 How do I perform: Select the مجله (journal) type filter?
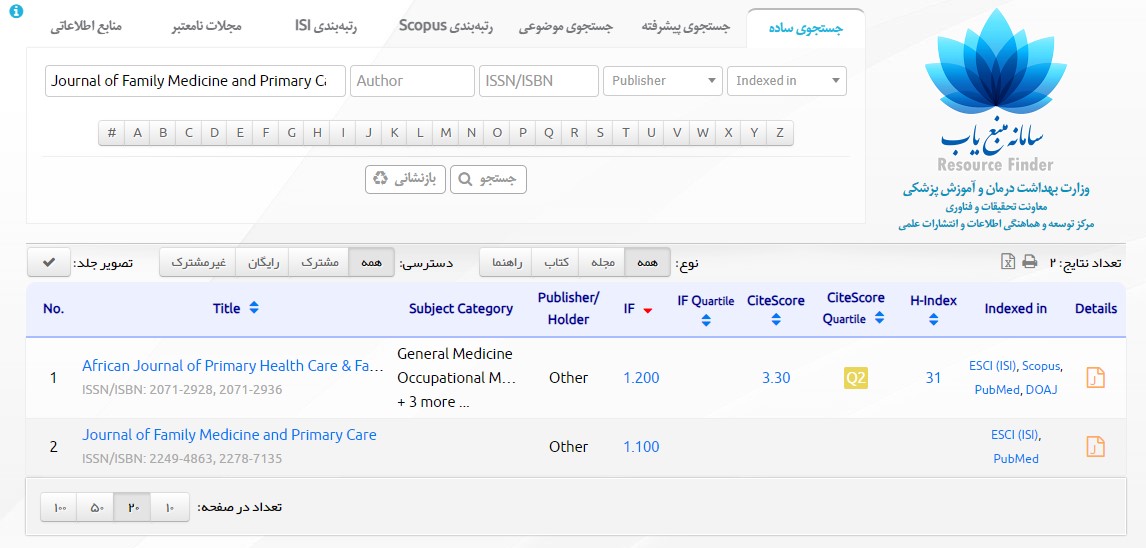tap(602, 262)
